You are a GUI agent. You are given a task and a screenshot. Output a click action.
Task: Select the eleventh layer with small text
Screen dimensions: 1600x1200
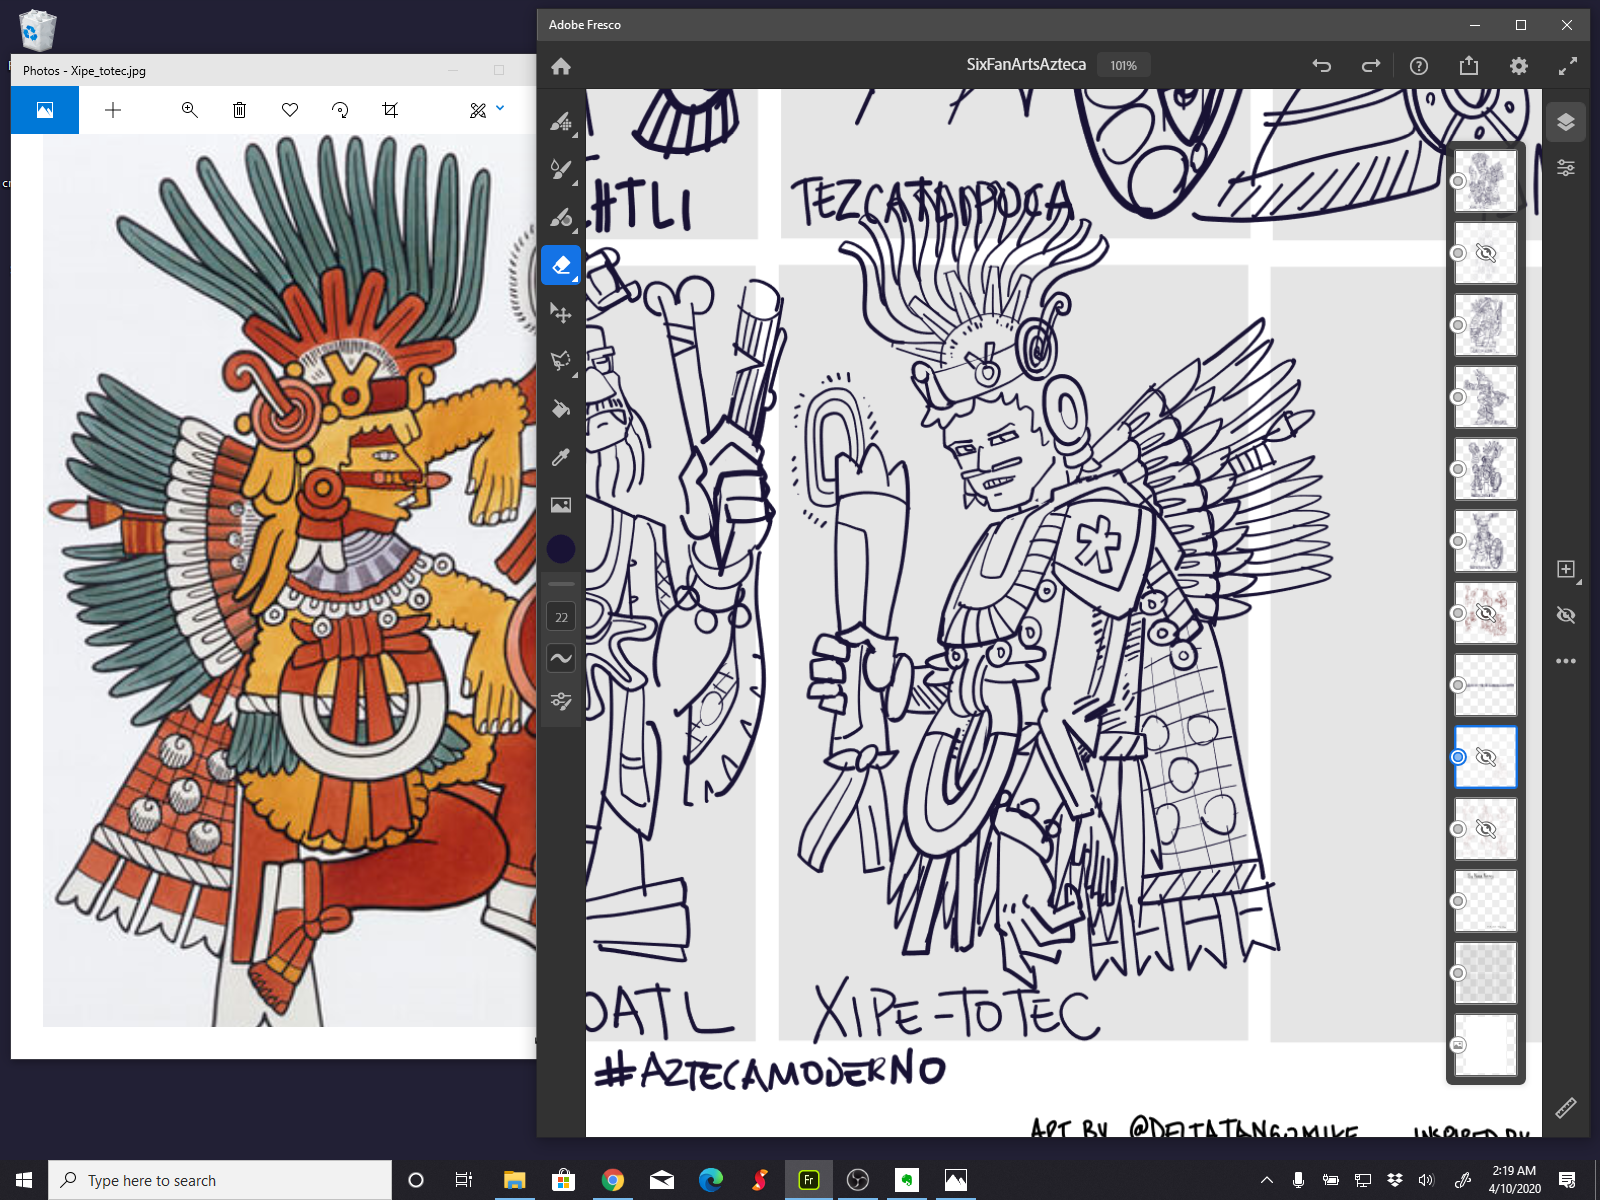point(1485,901)
